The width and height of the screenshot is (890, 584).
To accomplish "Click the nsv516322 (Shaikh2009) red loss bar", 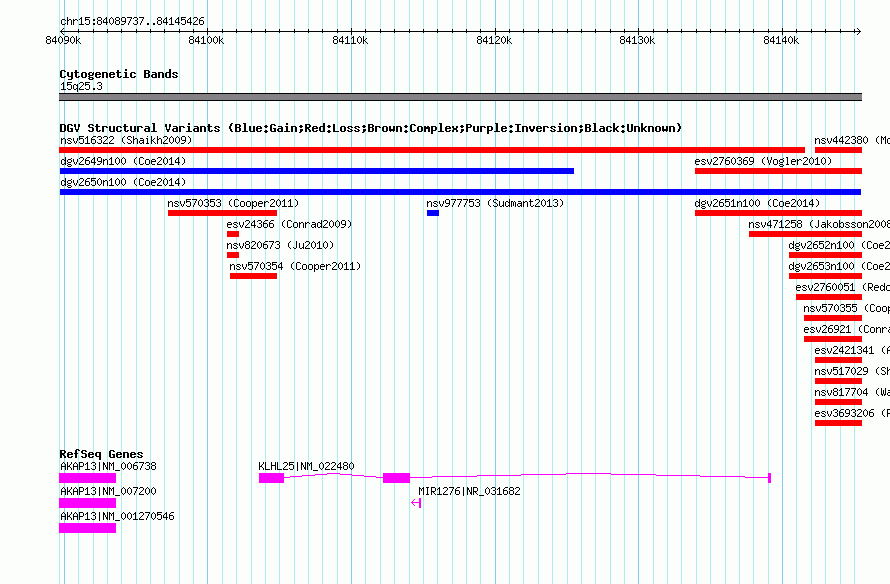I will pos(432,150).
